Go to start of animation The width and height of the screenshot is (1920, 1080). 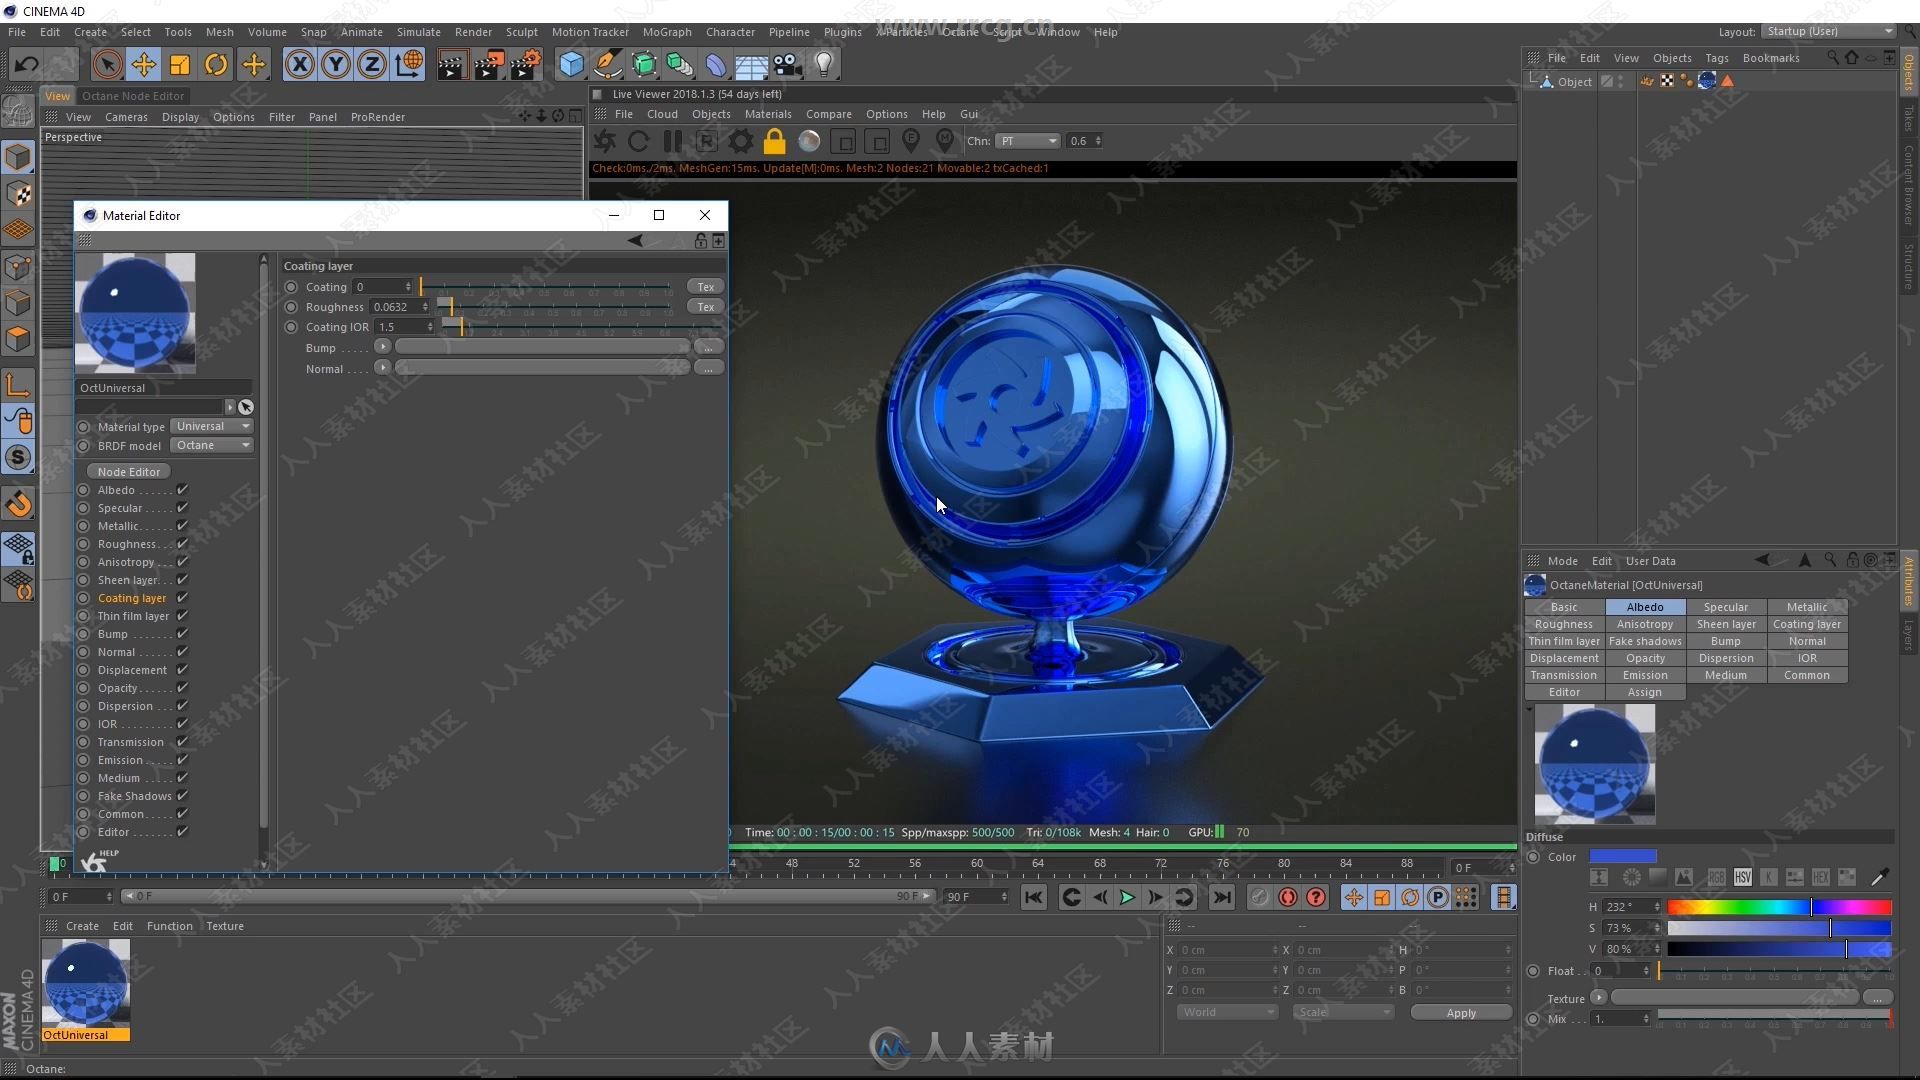[1033, 897]
